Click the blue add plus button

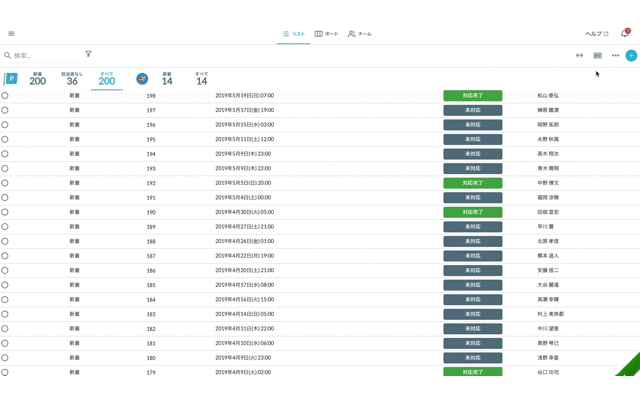point(631,55)
